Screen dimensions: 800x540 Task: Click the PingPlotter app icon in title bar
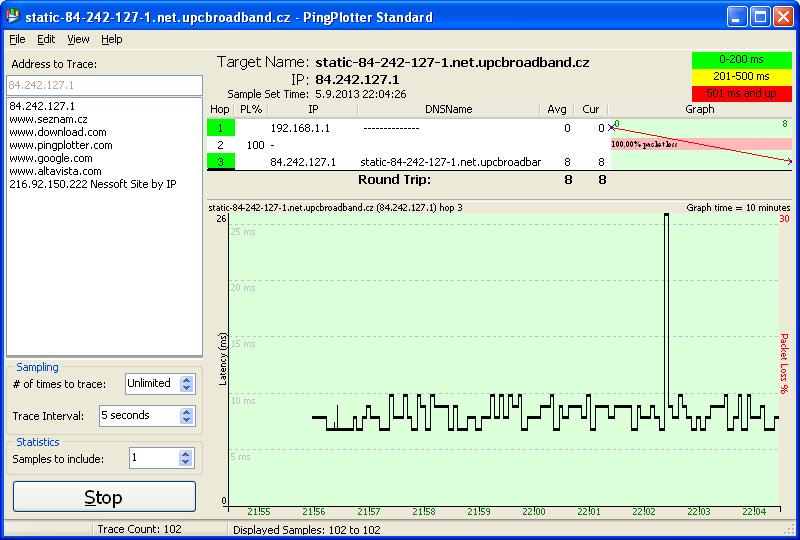pyautogui.click(x=13, y=16)
